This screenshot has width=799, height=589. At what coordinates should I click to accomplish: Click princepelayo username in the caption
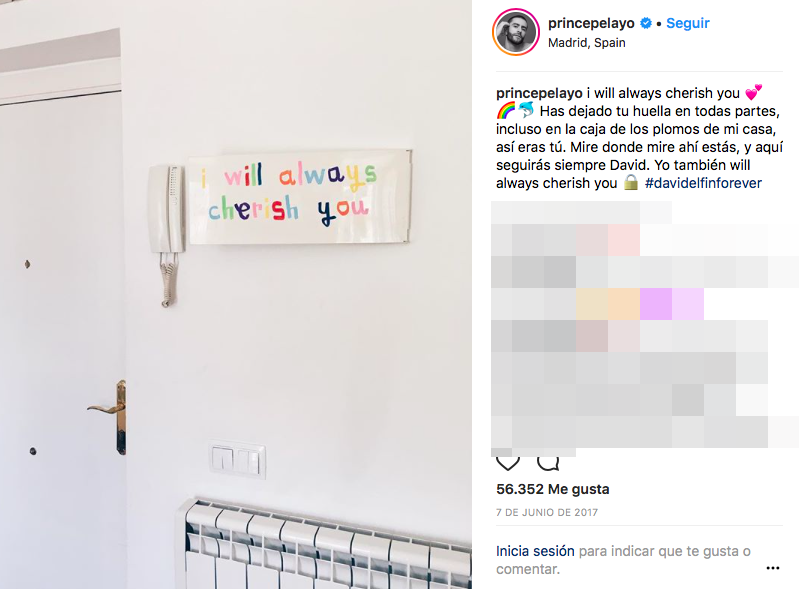pos(539,93)
